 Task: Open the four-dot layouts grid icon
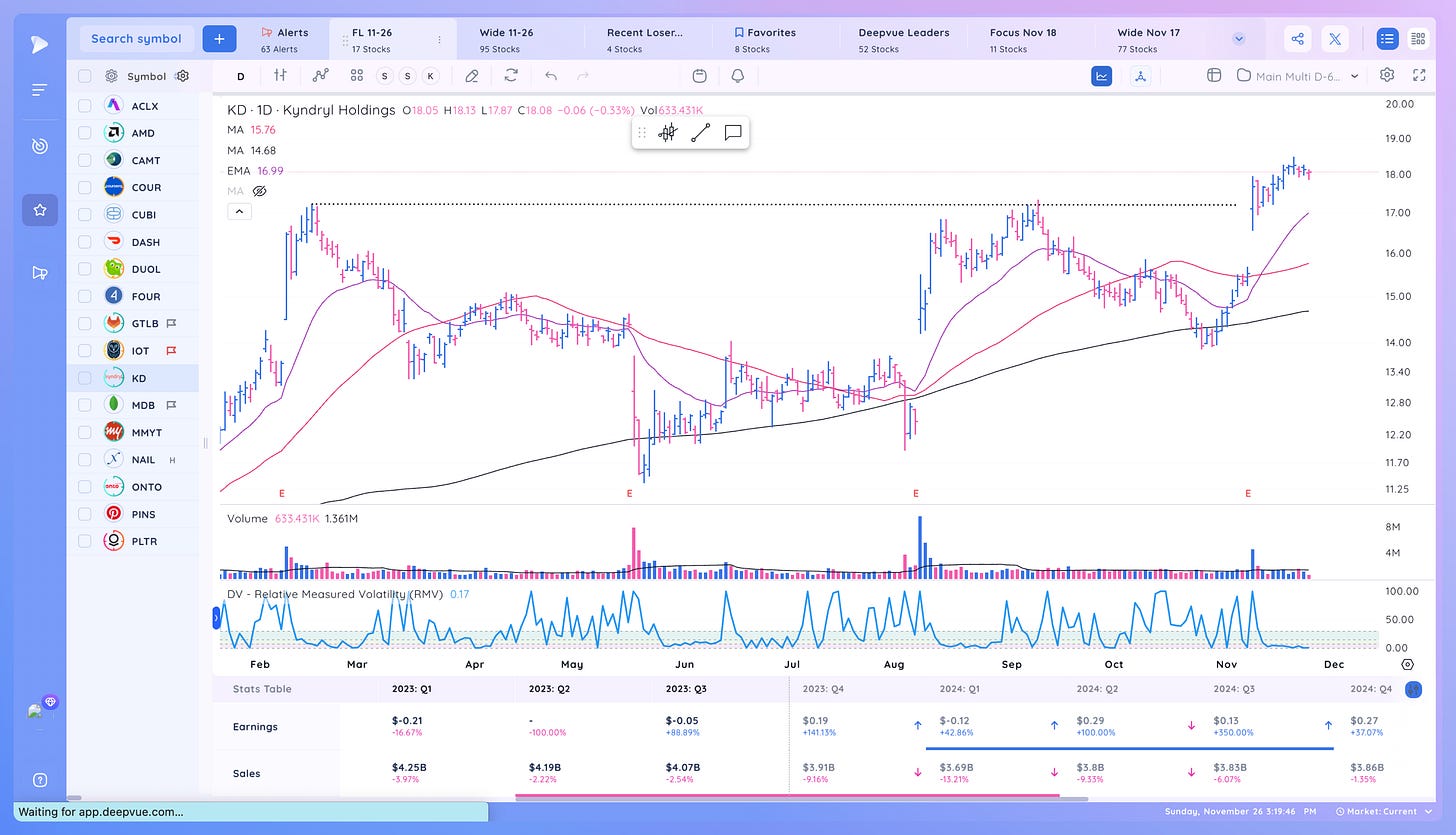pyautogui.click(x=357, y=75)
